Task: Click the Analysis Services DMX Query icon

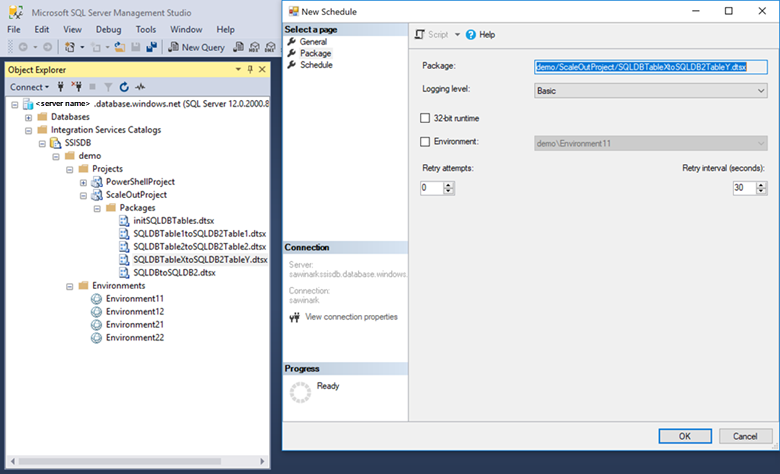Action: 271,47
